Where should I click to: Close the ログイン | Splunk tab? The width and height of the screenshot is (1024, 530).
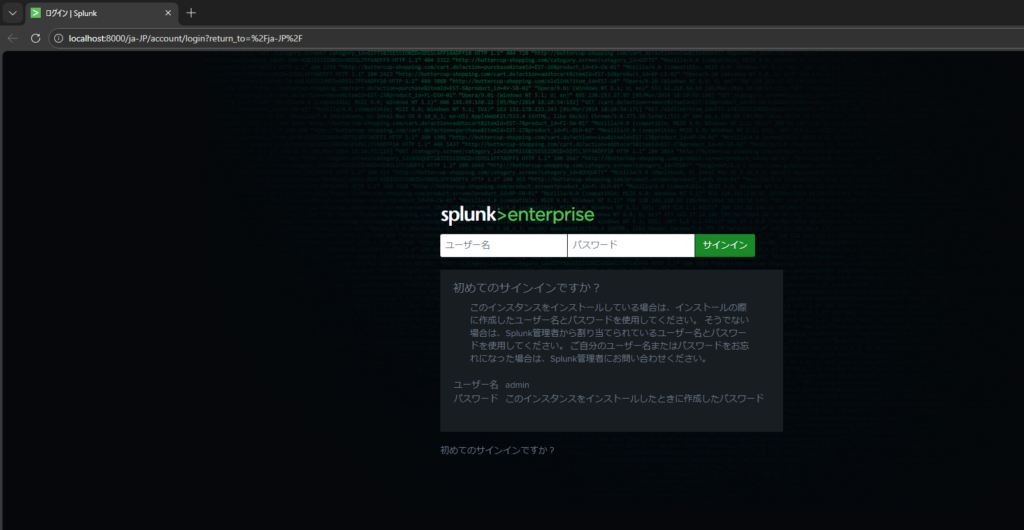tap(167, 13)
